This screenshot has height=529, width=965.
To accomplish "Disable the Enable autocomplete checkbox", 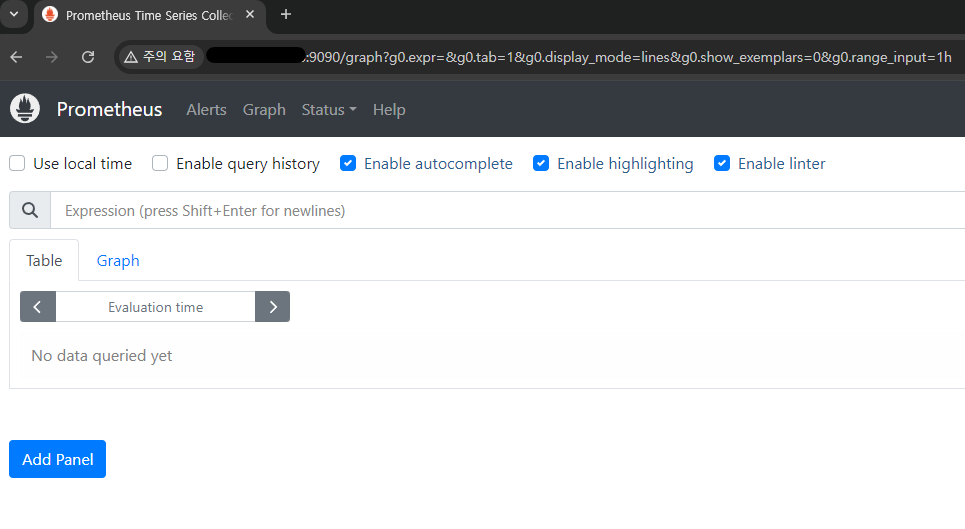I will tap(348, 163).
